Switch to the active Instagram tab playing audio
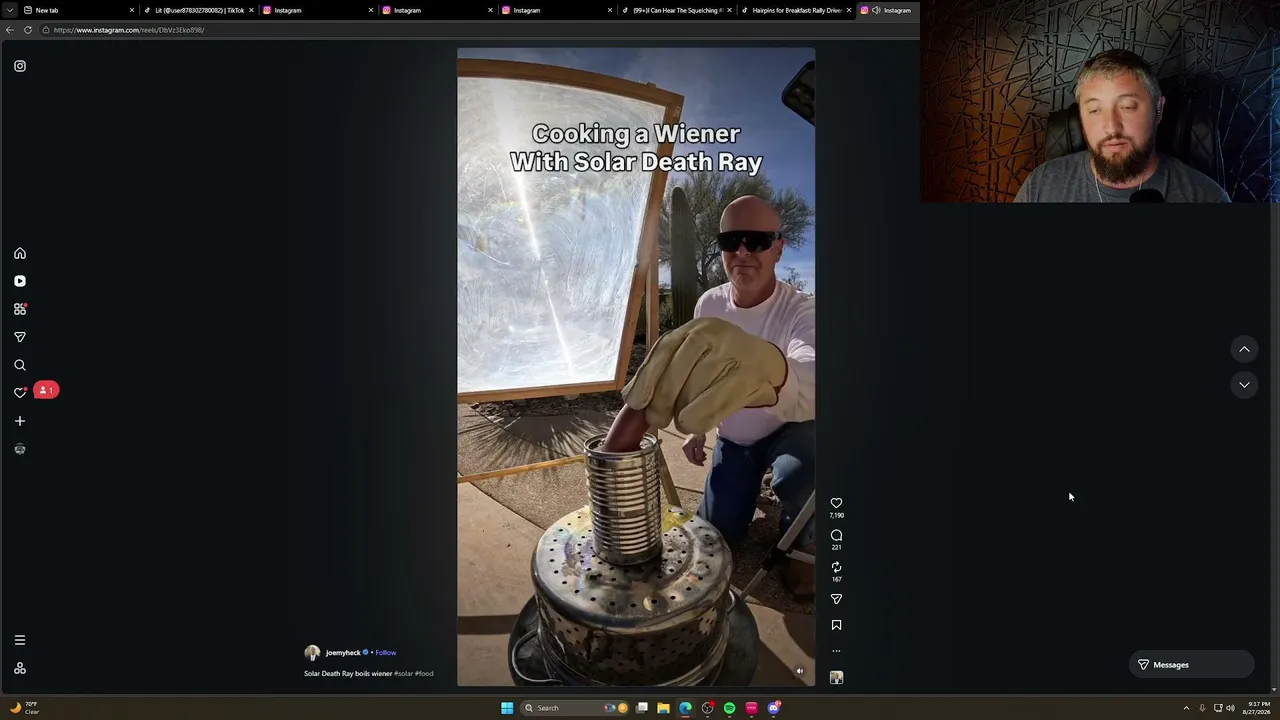1280x720 pixels. [x=886, y=10]
